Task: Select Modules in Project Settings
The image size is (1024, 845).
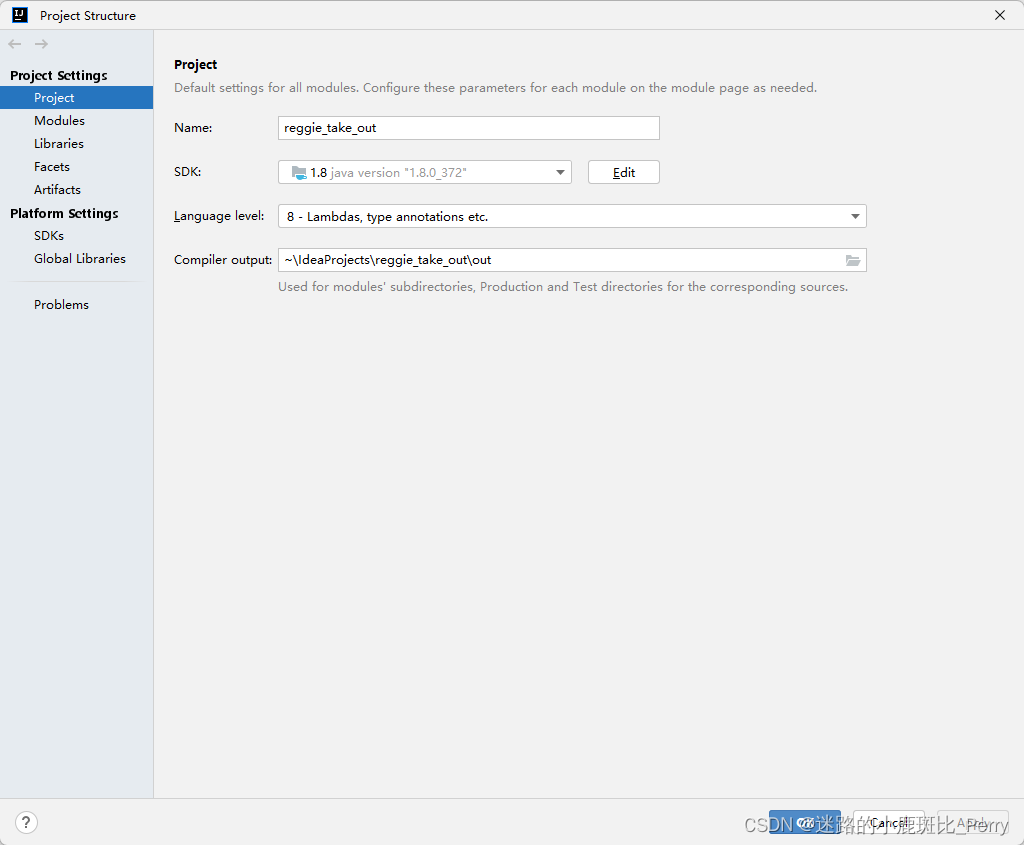Action: click(x=59, y=120)
